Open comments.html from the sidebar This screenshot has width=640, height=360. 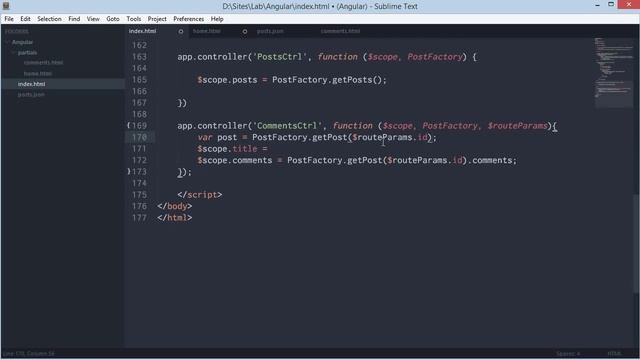point(43,63)
